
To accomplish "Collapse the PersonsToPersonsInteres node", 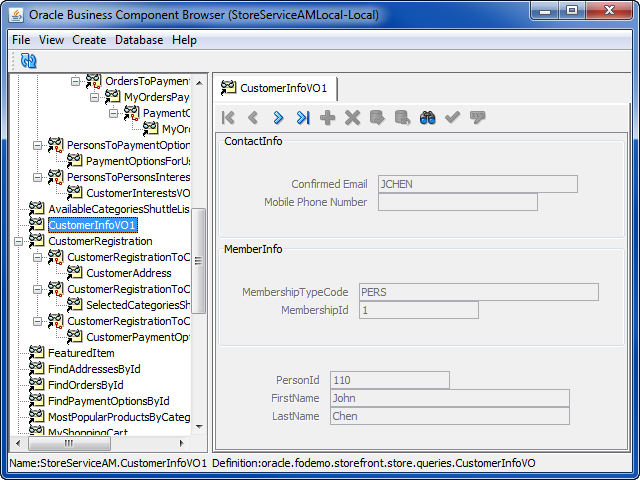I will click(37, 177).
